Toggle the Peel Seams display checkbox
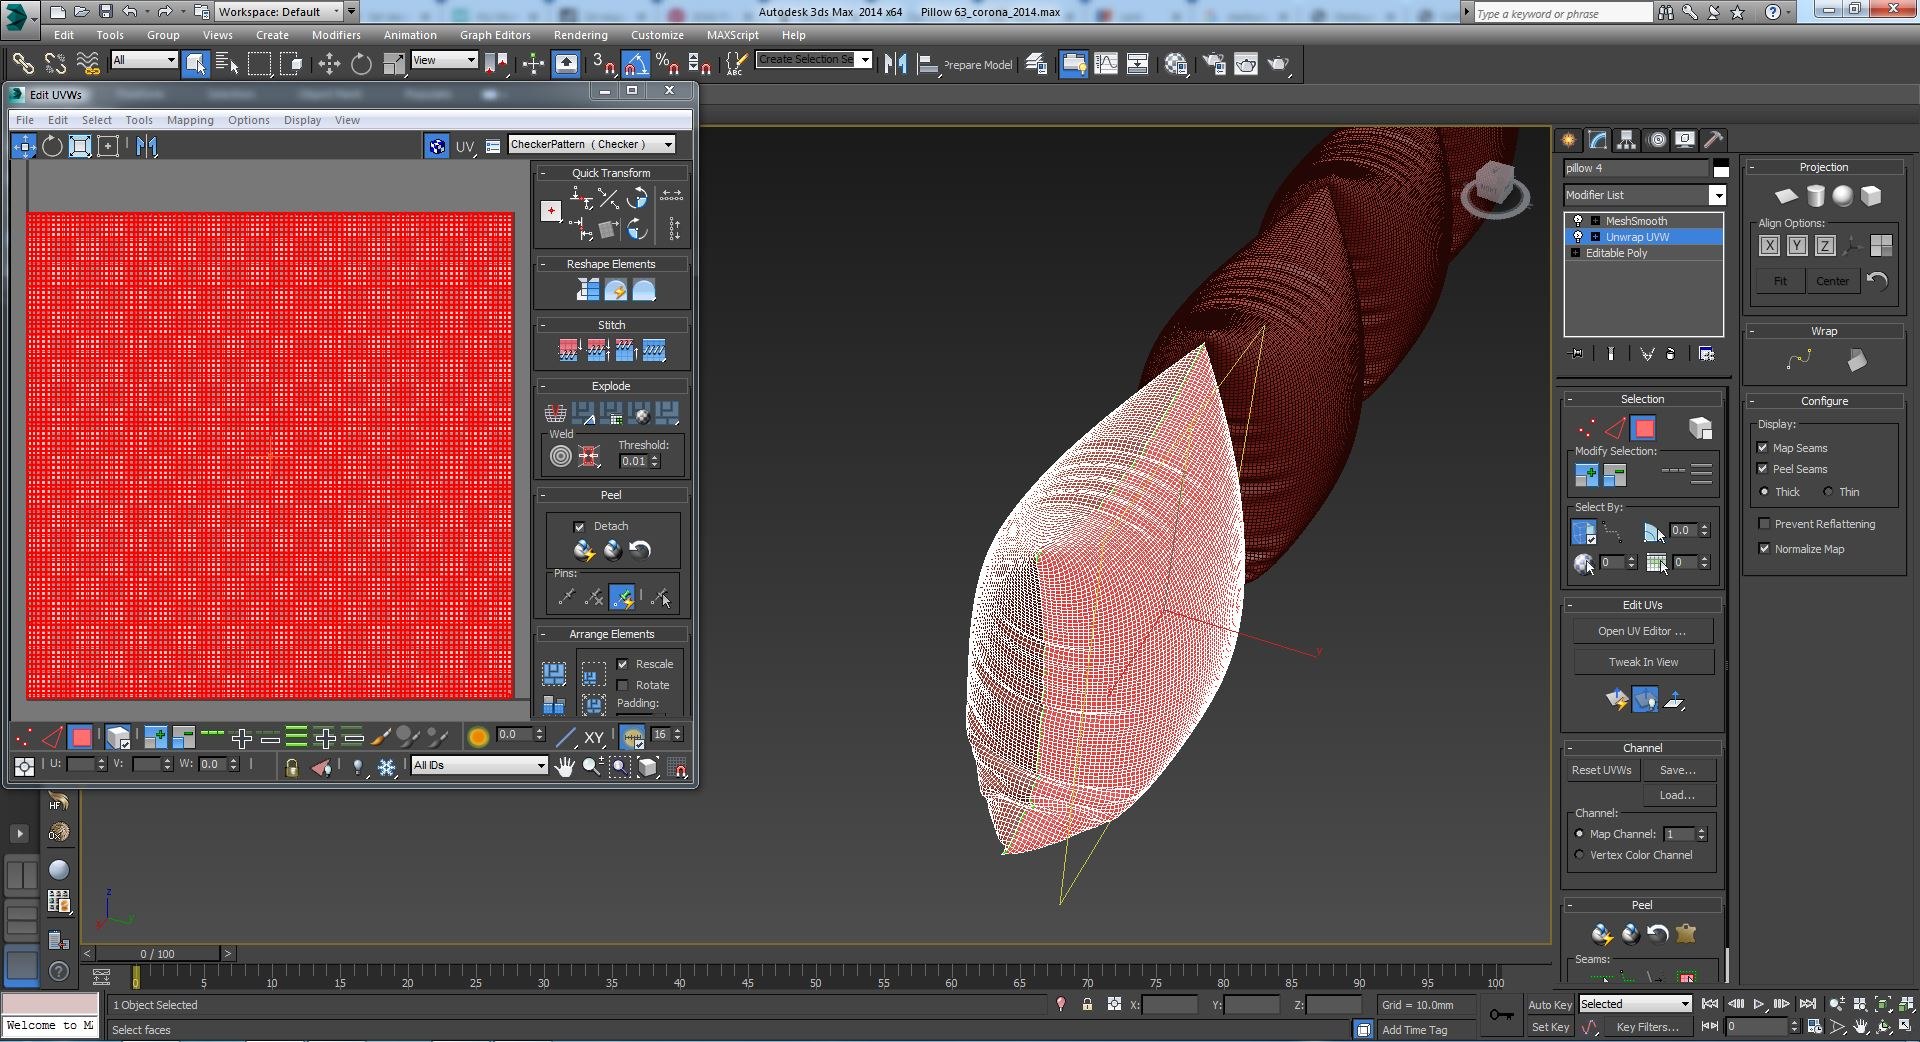1920x1042 pixels. (x=1763, y=469)
